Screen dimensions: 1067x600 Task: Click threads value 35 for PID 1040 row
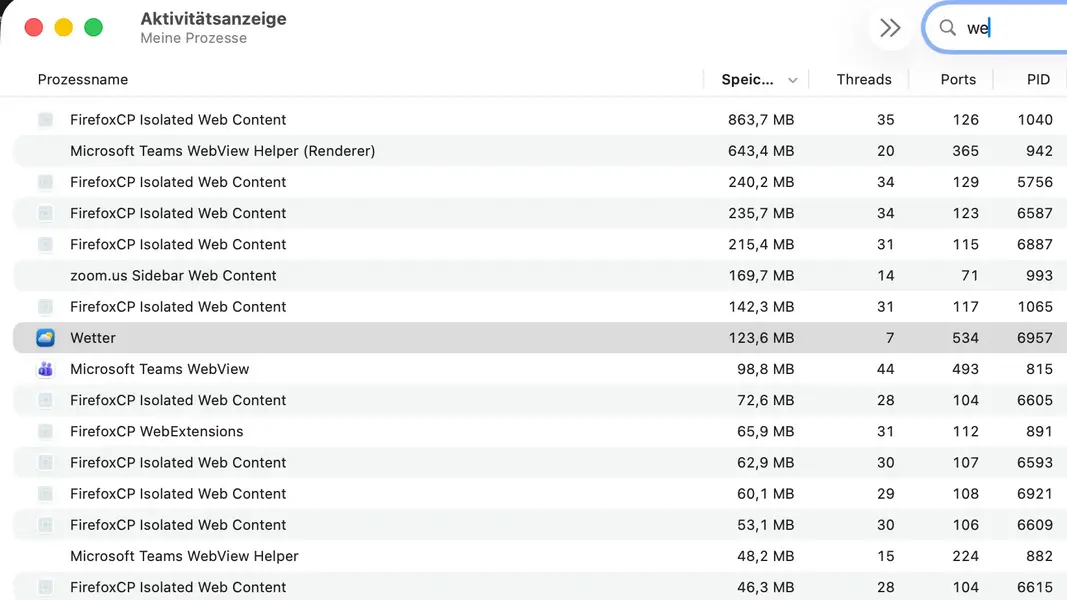[x=885, y=120]
